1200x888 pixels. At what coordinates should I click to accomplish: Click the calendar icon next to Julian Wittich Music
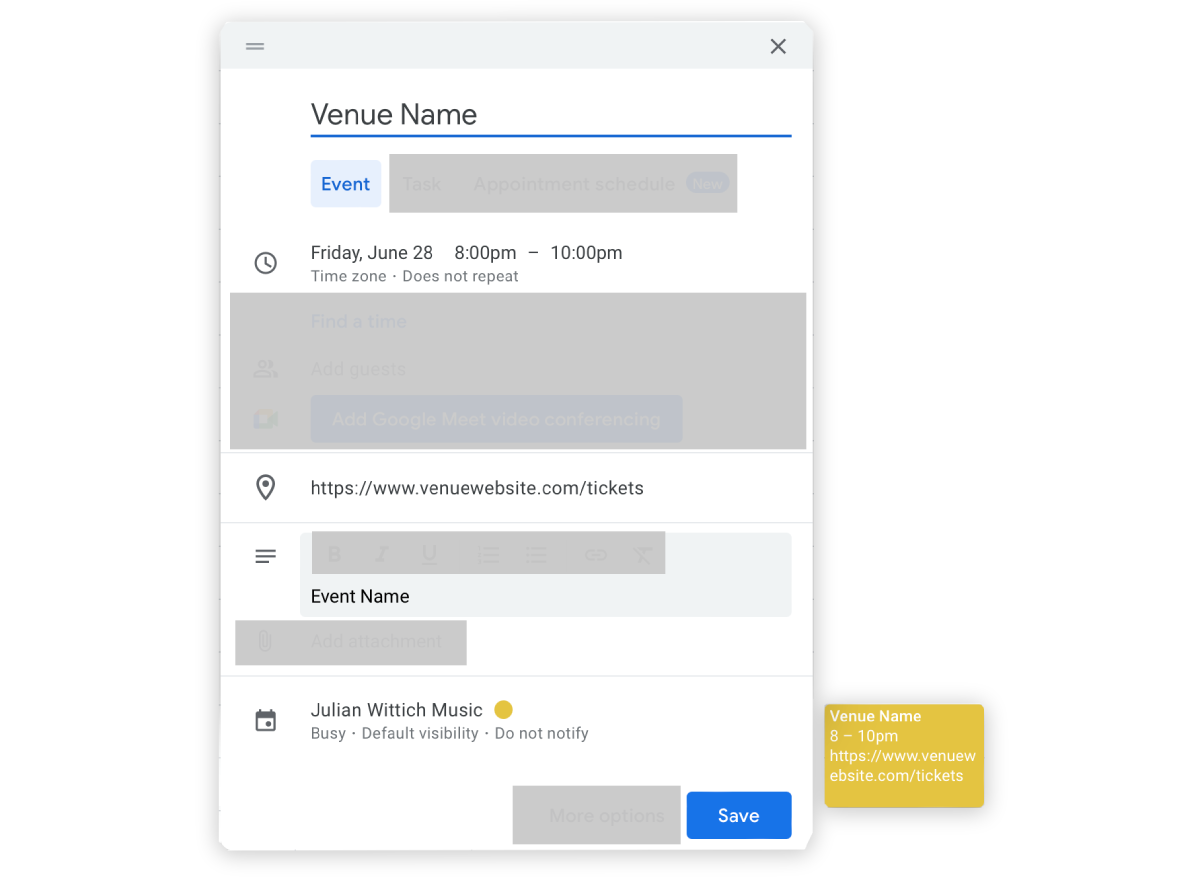(x=265, y=719)
